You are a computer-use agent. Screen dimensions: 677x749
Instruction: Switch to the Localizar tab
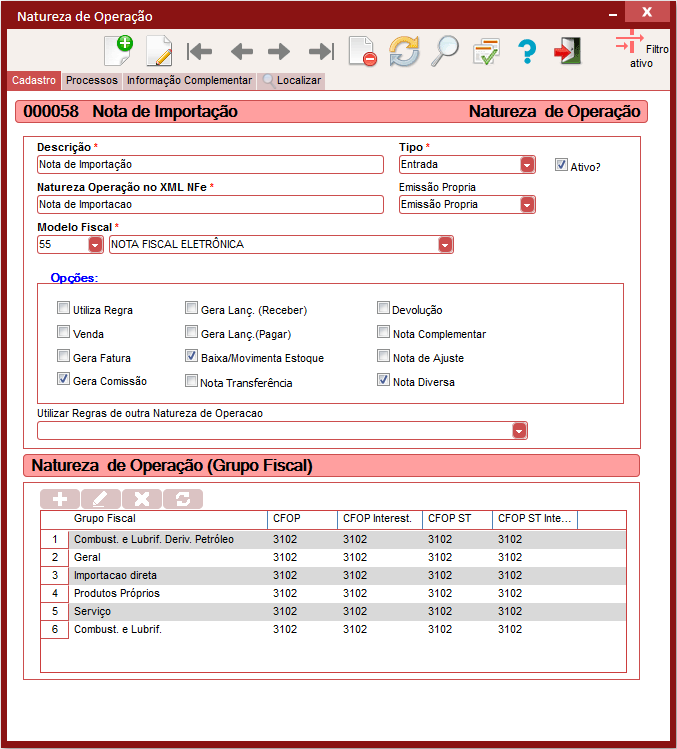(292, 80)
